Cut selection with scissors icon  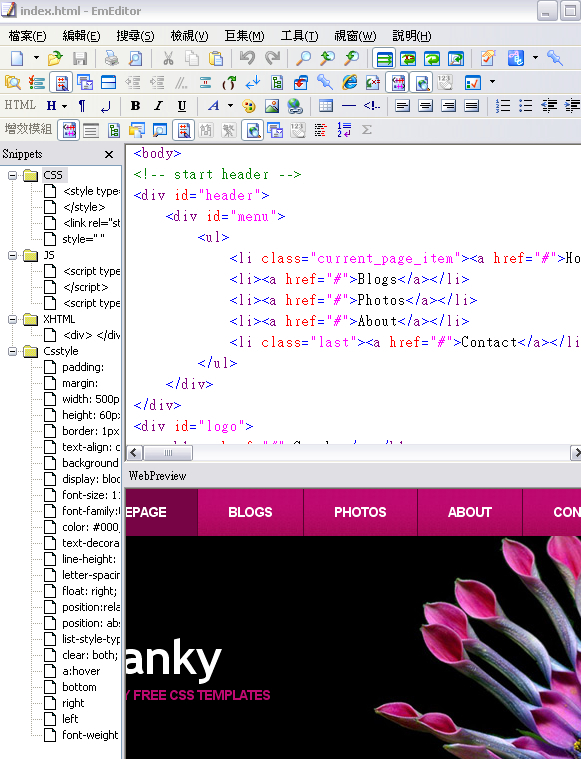pyautogui.click(x=168, y=59)
